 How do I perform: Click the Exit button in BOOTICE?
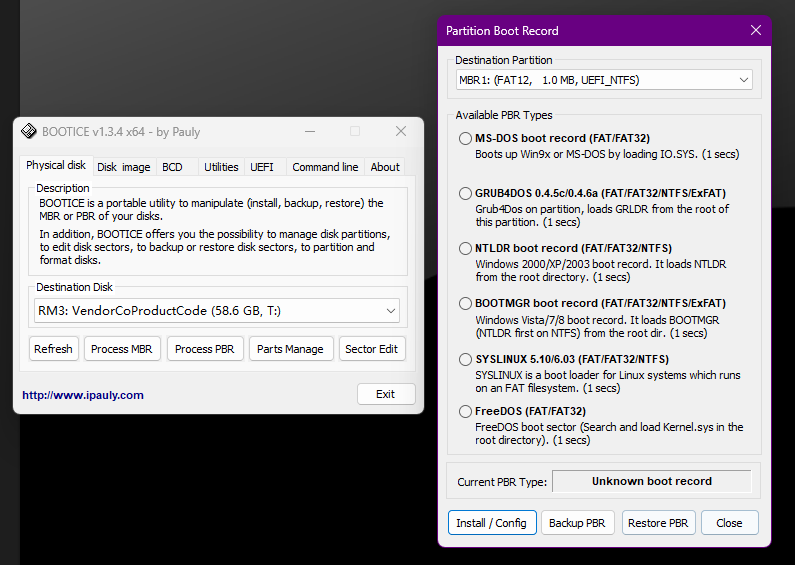tap(385, 394)
